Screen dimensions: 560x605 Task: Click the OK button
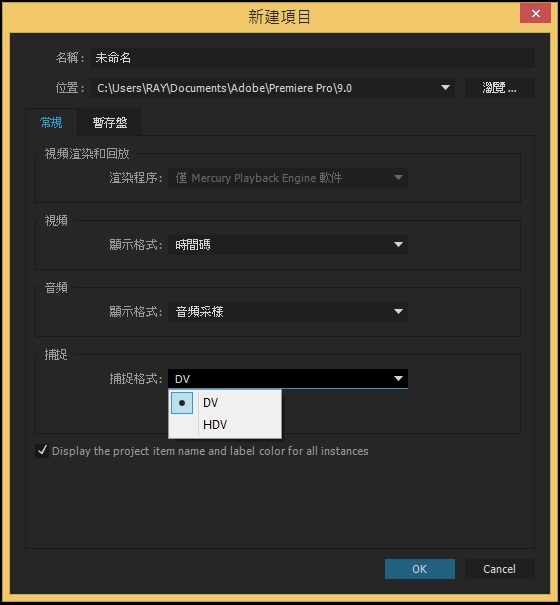(x=420, y=569)
